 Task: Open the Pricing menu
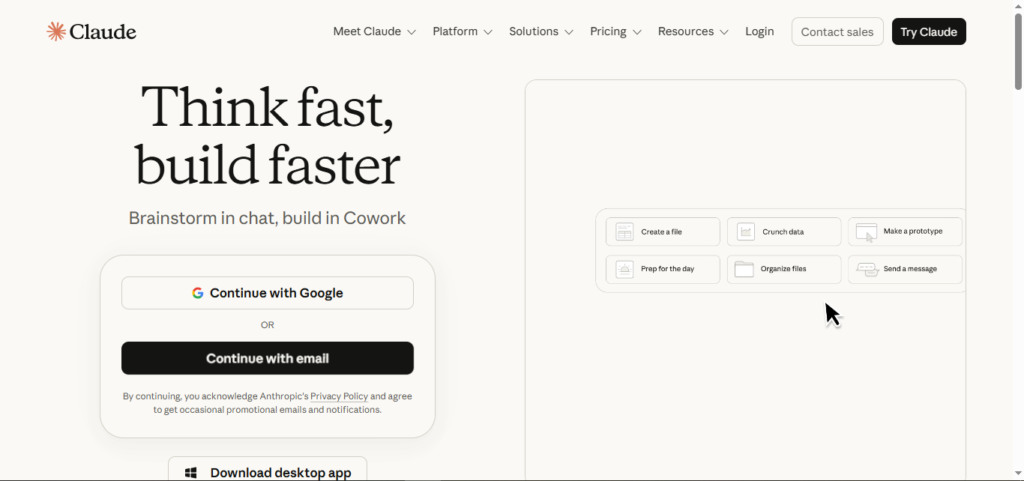click(x=616, y=31)
